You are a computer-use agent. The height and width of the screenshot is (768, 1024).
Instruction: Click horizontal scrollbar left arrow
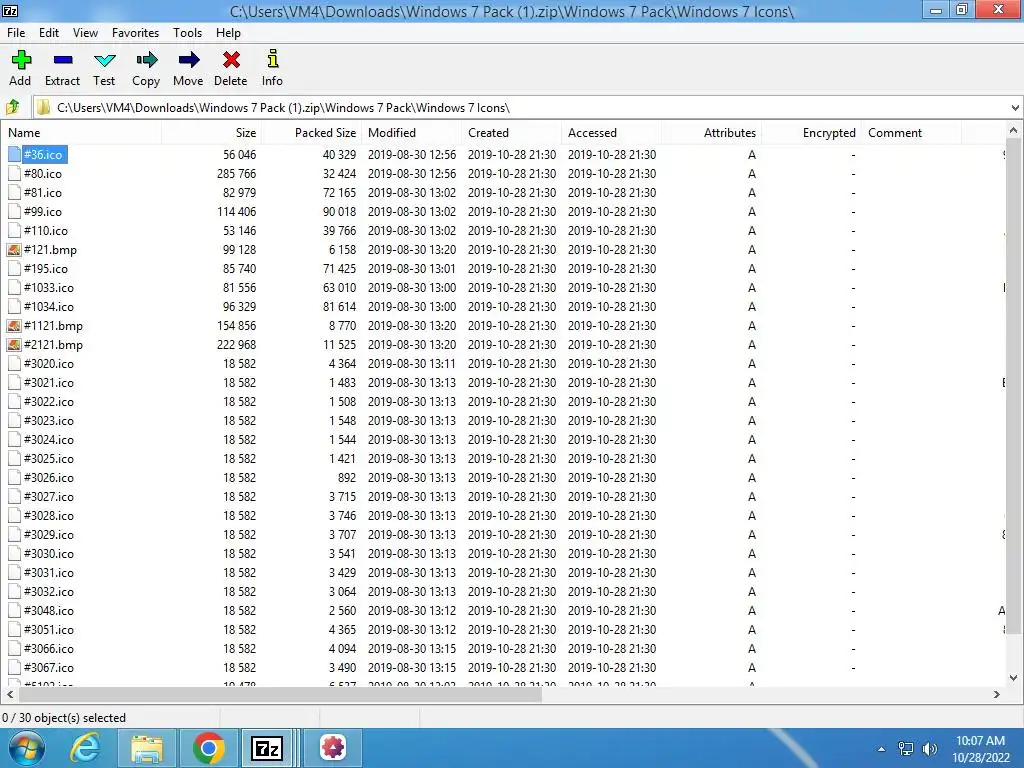[x=10, y=694]
